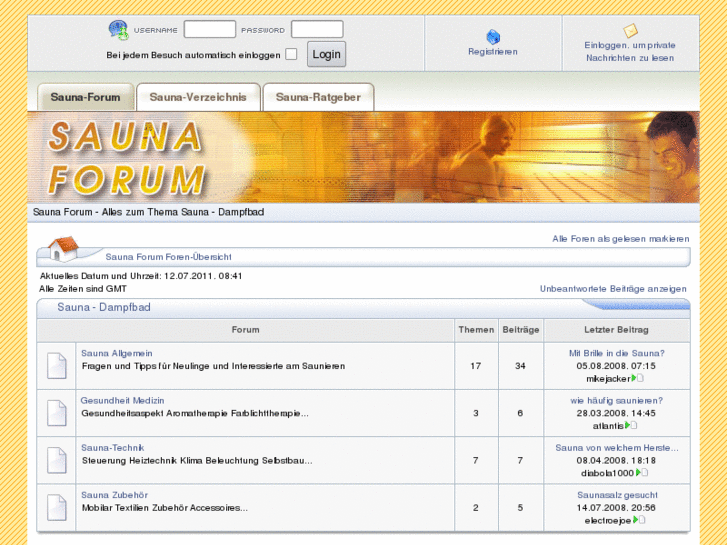Focus the Password input field

coord(317,30)
